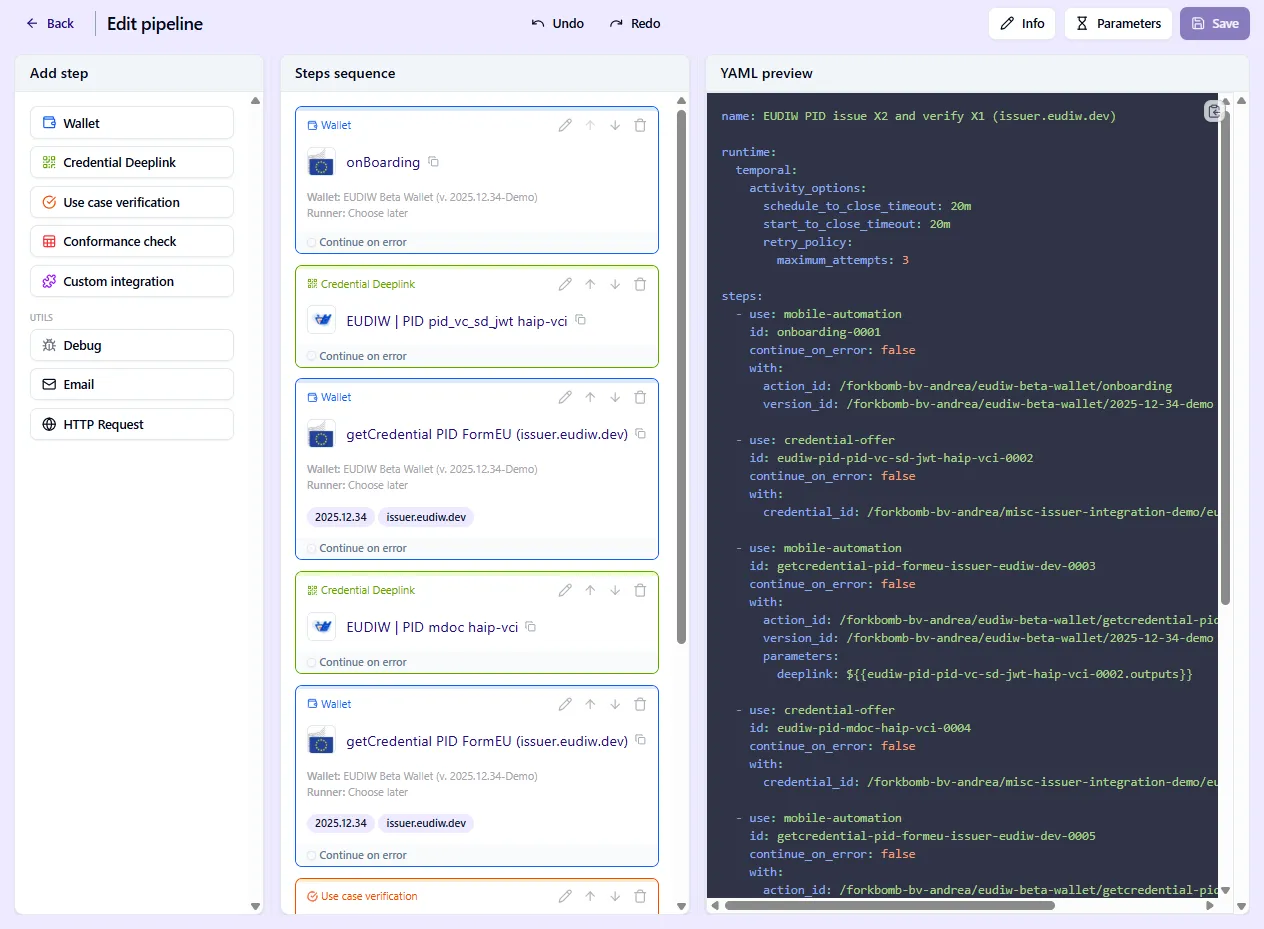Copy the EUDIW PID pid_vc_sd_jwt step name

coord(580,321)
